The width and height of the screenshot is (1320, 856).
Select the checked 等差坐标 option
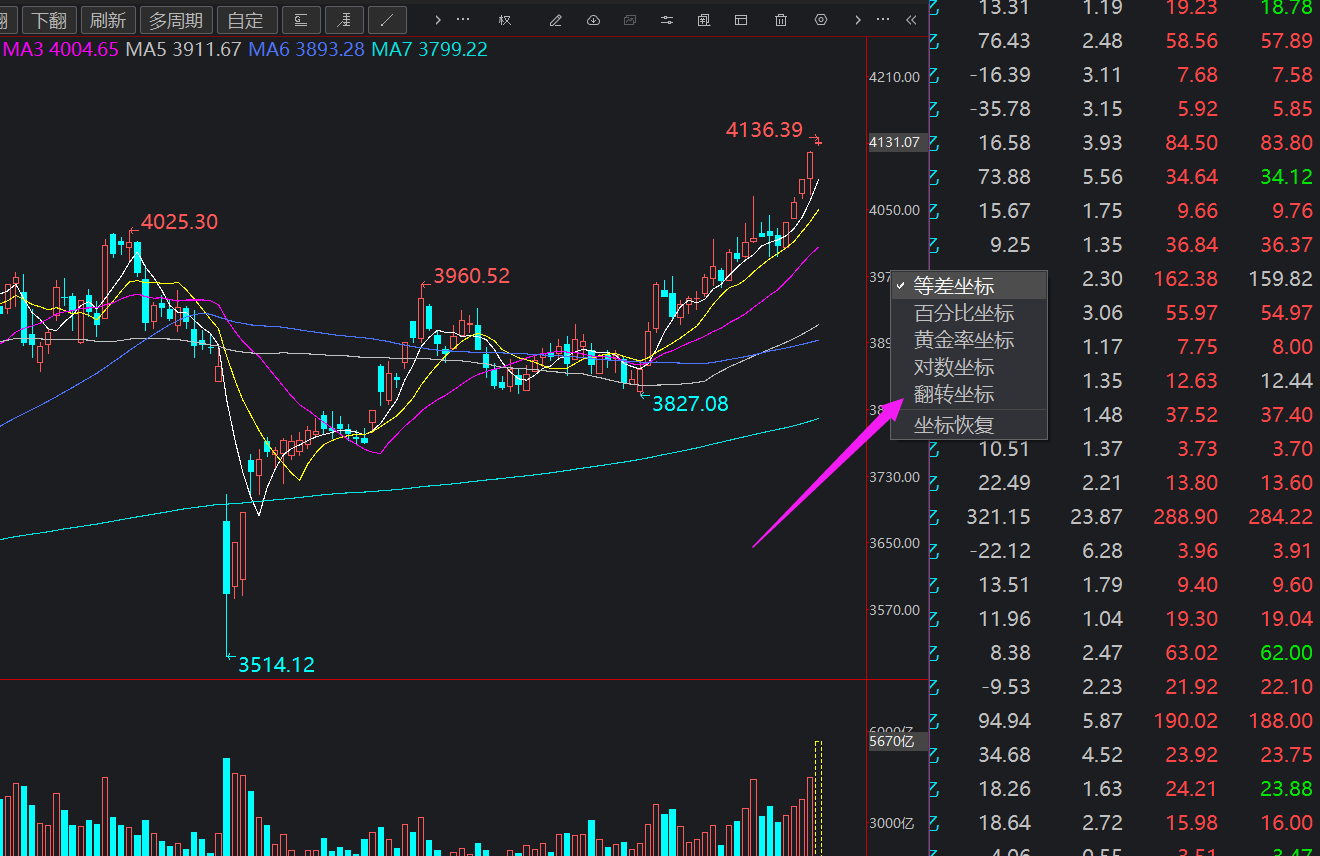click(x=969, y=286)
